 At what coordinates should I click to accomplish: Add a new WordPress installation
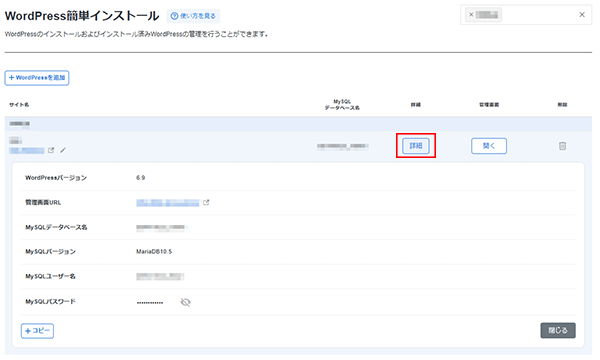tap(37, 78)
